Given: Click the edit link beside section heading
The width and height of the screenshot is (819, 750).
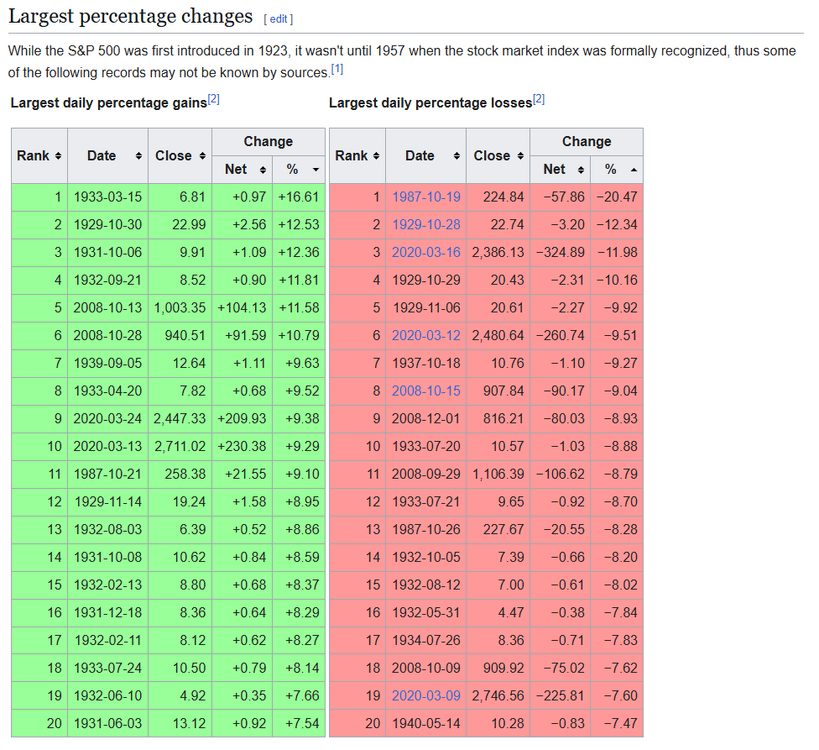Looking at the screenshot, I should pos(278,19).
